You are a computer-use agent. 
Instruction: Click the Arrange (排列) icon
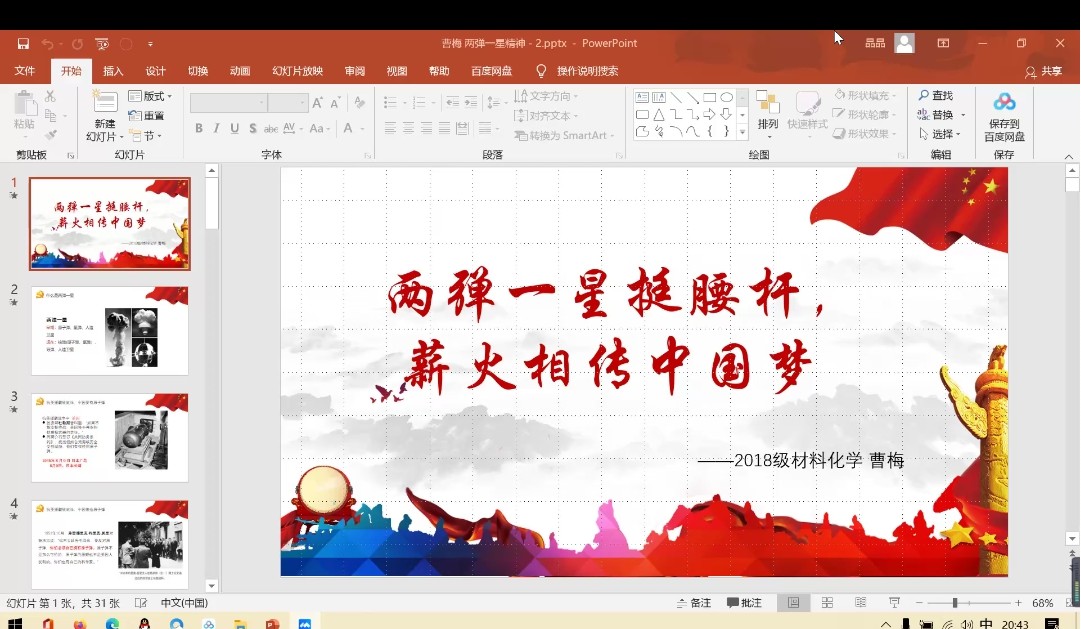pos(767,103)
